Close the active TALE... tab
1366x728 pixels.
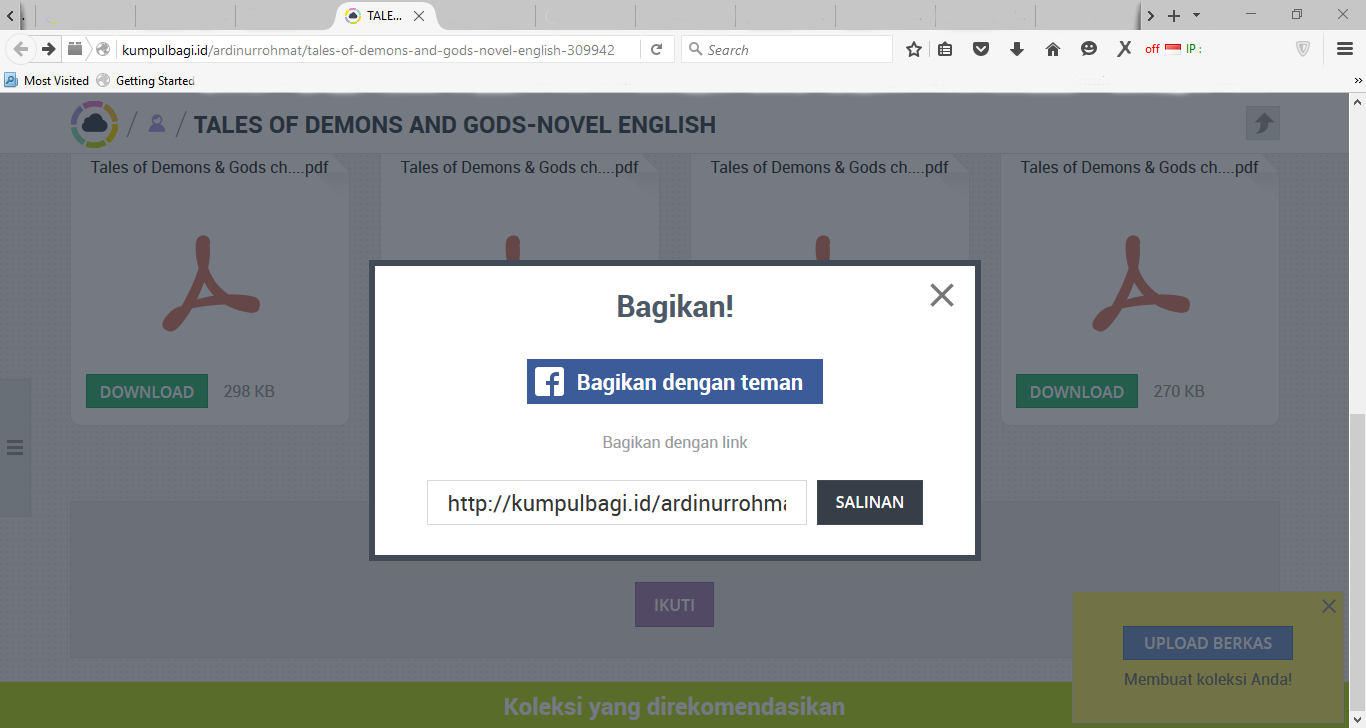419,16
